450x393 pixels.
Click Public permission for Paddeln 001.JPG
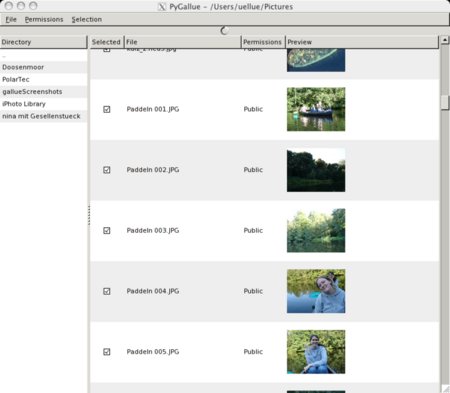point(253,109)
